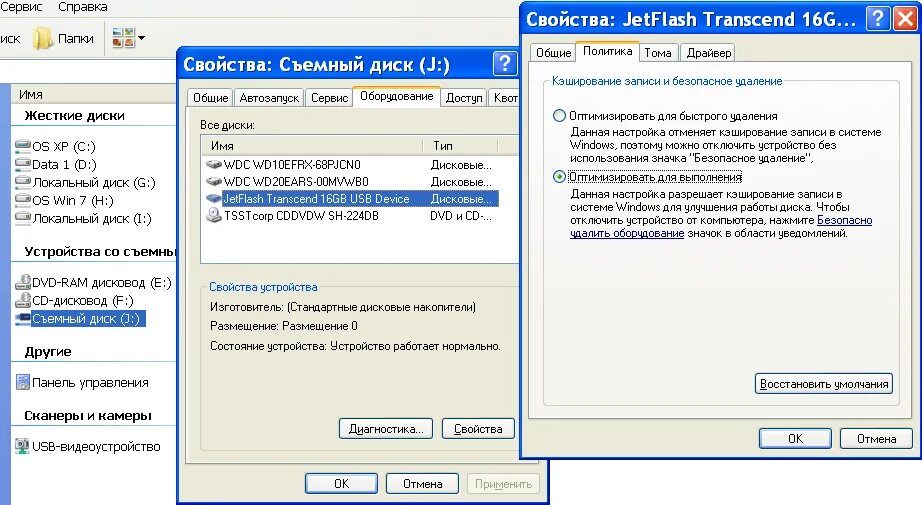Image resolution: width=922 pixels, height=505 pixels.
Task: Click help question icon in Съемный диск properties
Action: pos(505,63)
